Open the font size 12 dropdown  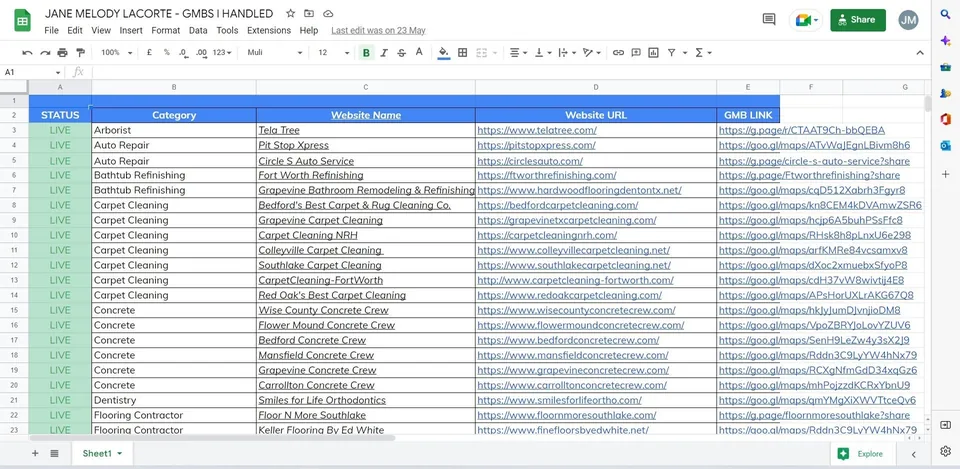click(x=333, y=53)
